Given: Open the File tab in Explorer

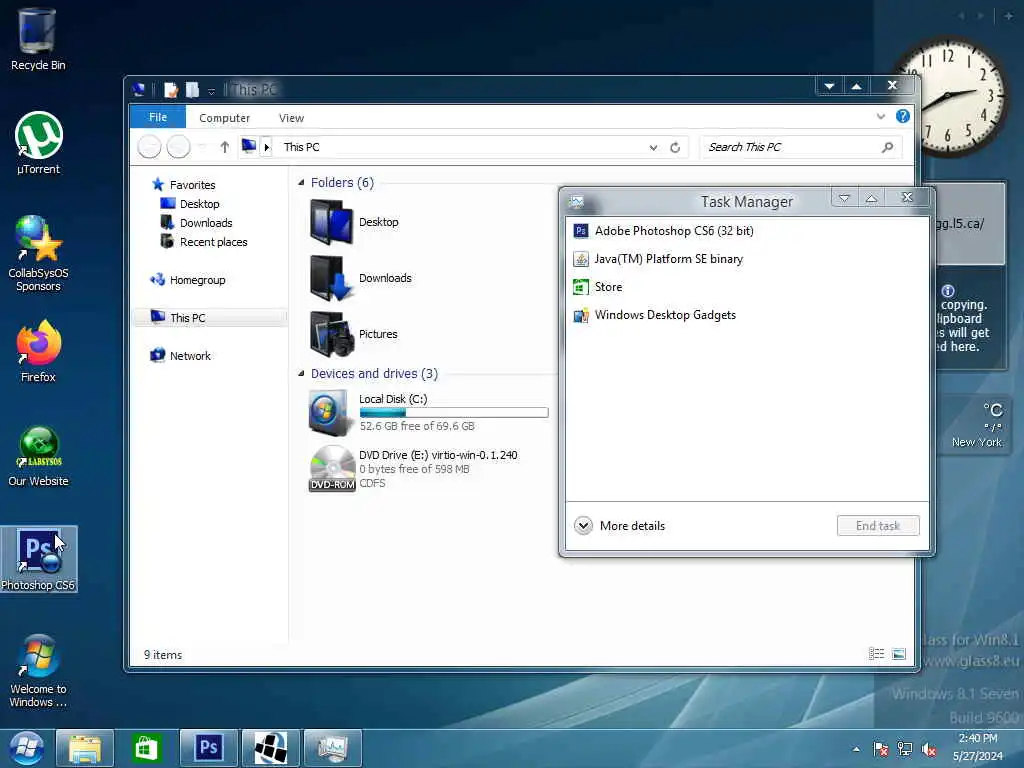Looking at the screenshot, I should pos(158,117).
